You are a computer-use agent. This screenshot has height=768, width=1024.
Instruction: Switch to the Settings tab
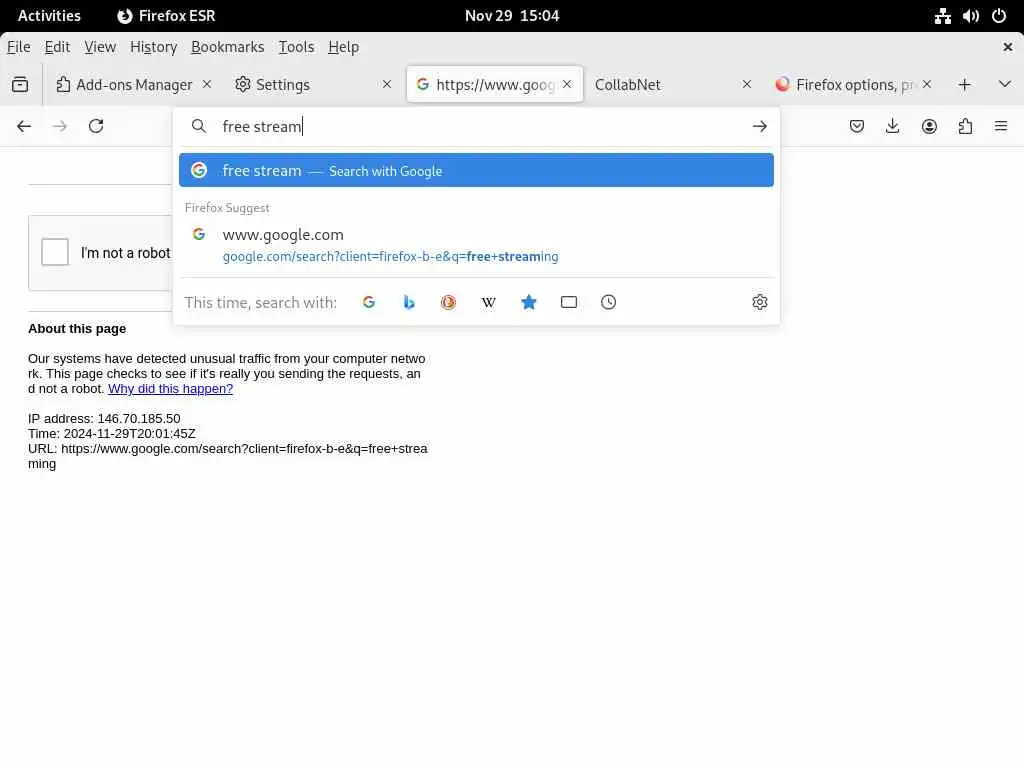[x=313, y=84]
